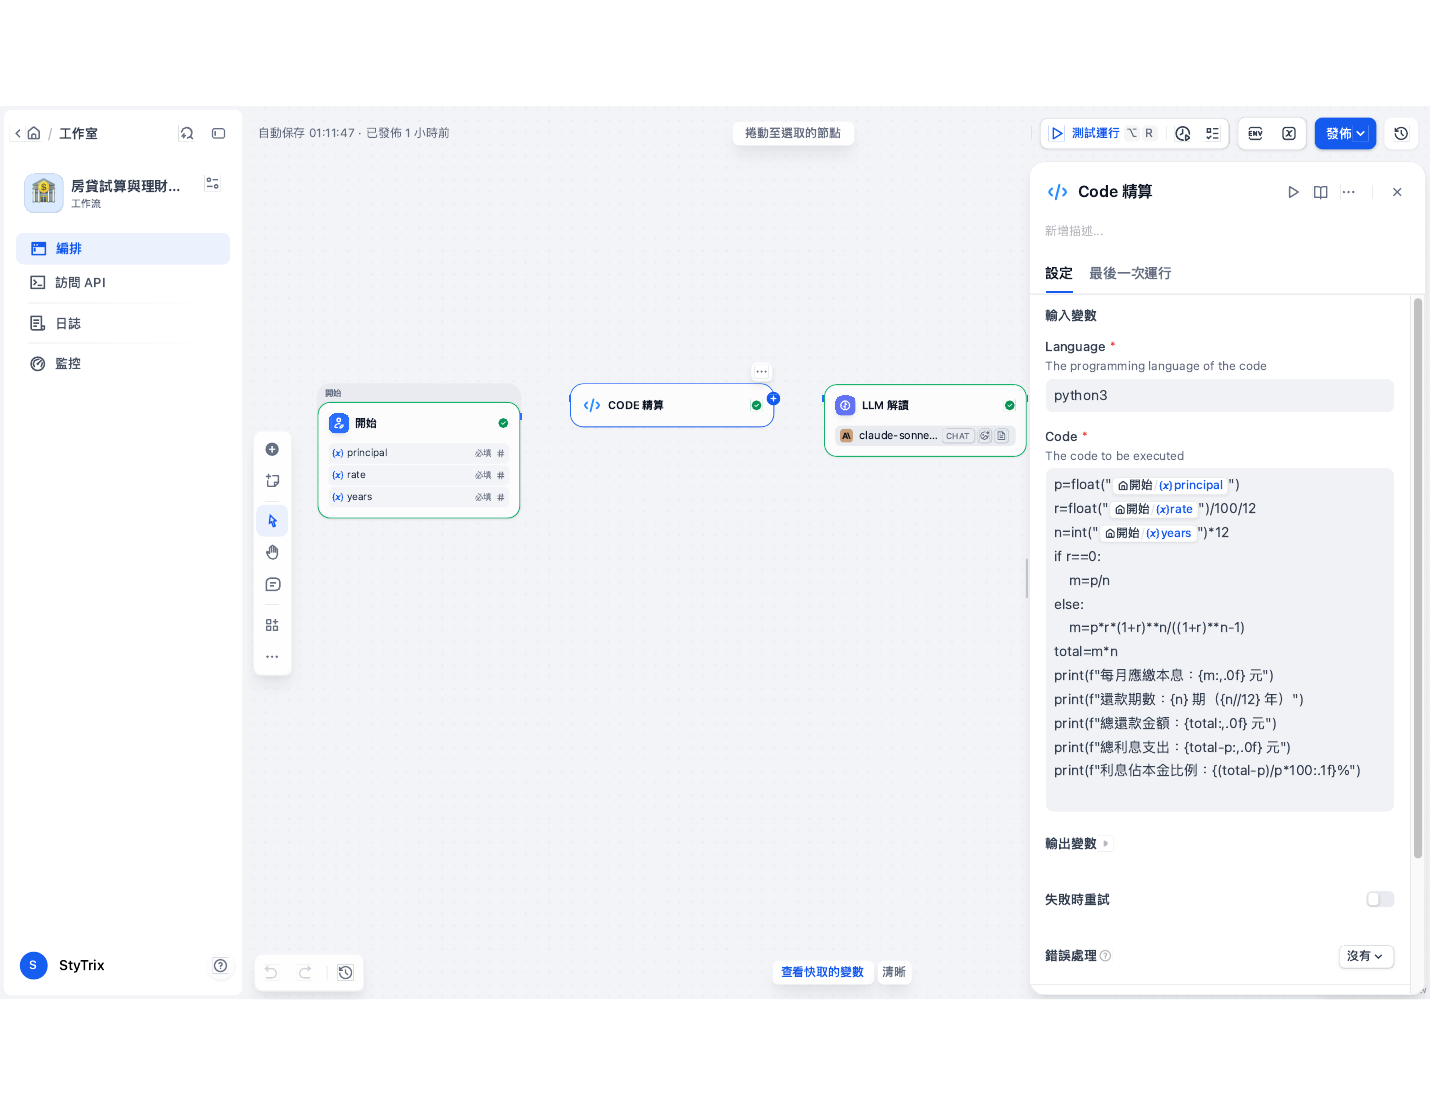Image resolution: width=1430 pixels, height=1105 pixels.
Task: Open the 日誌 logs menu item
Action: 123,323
